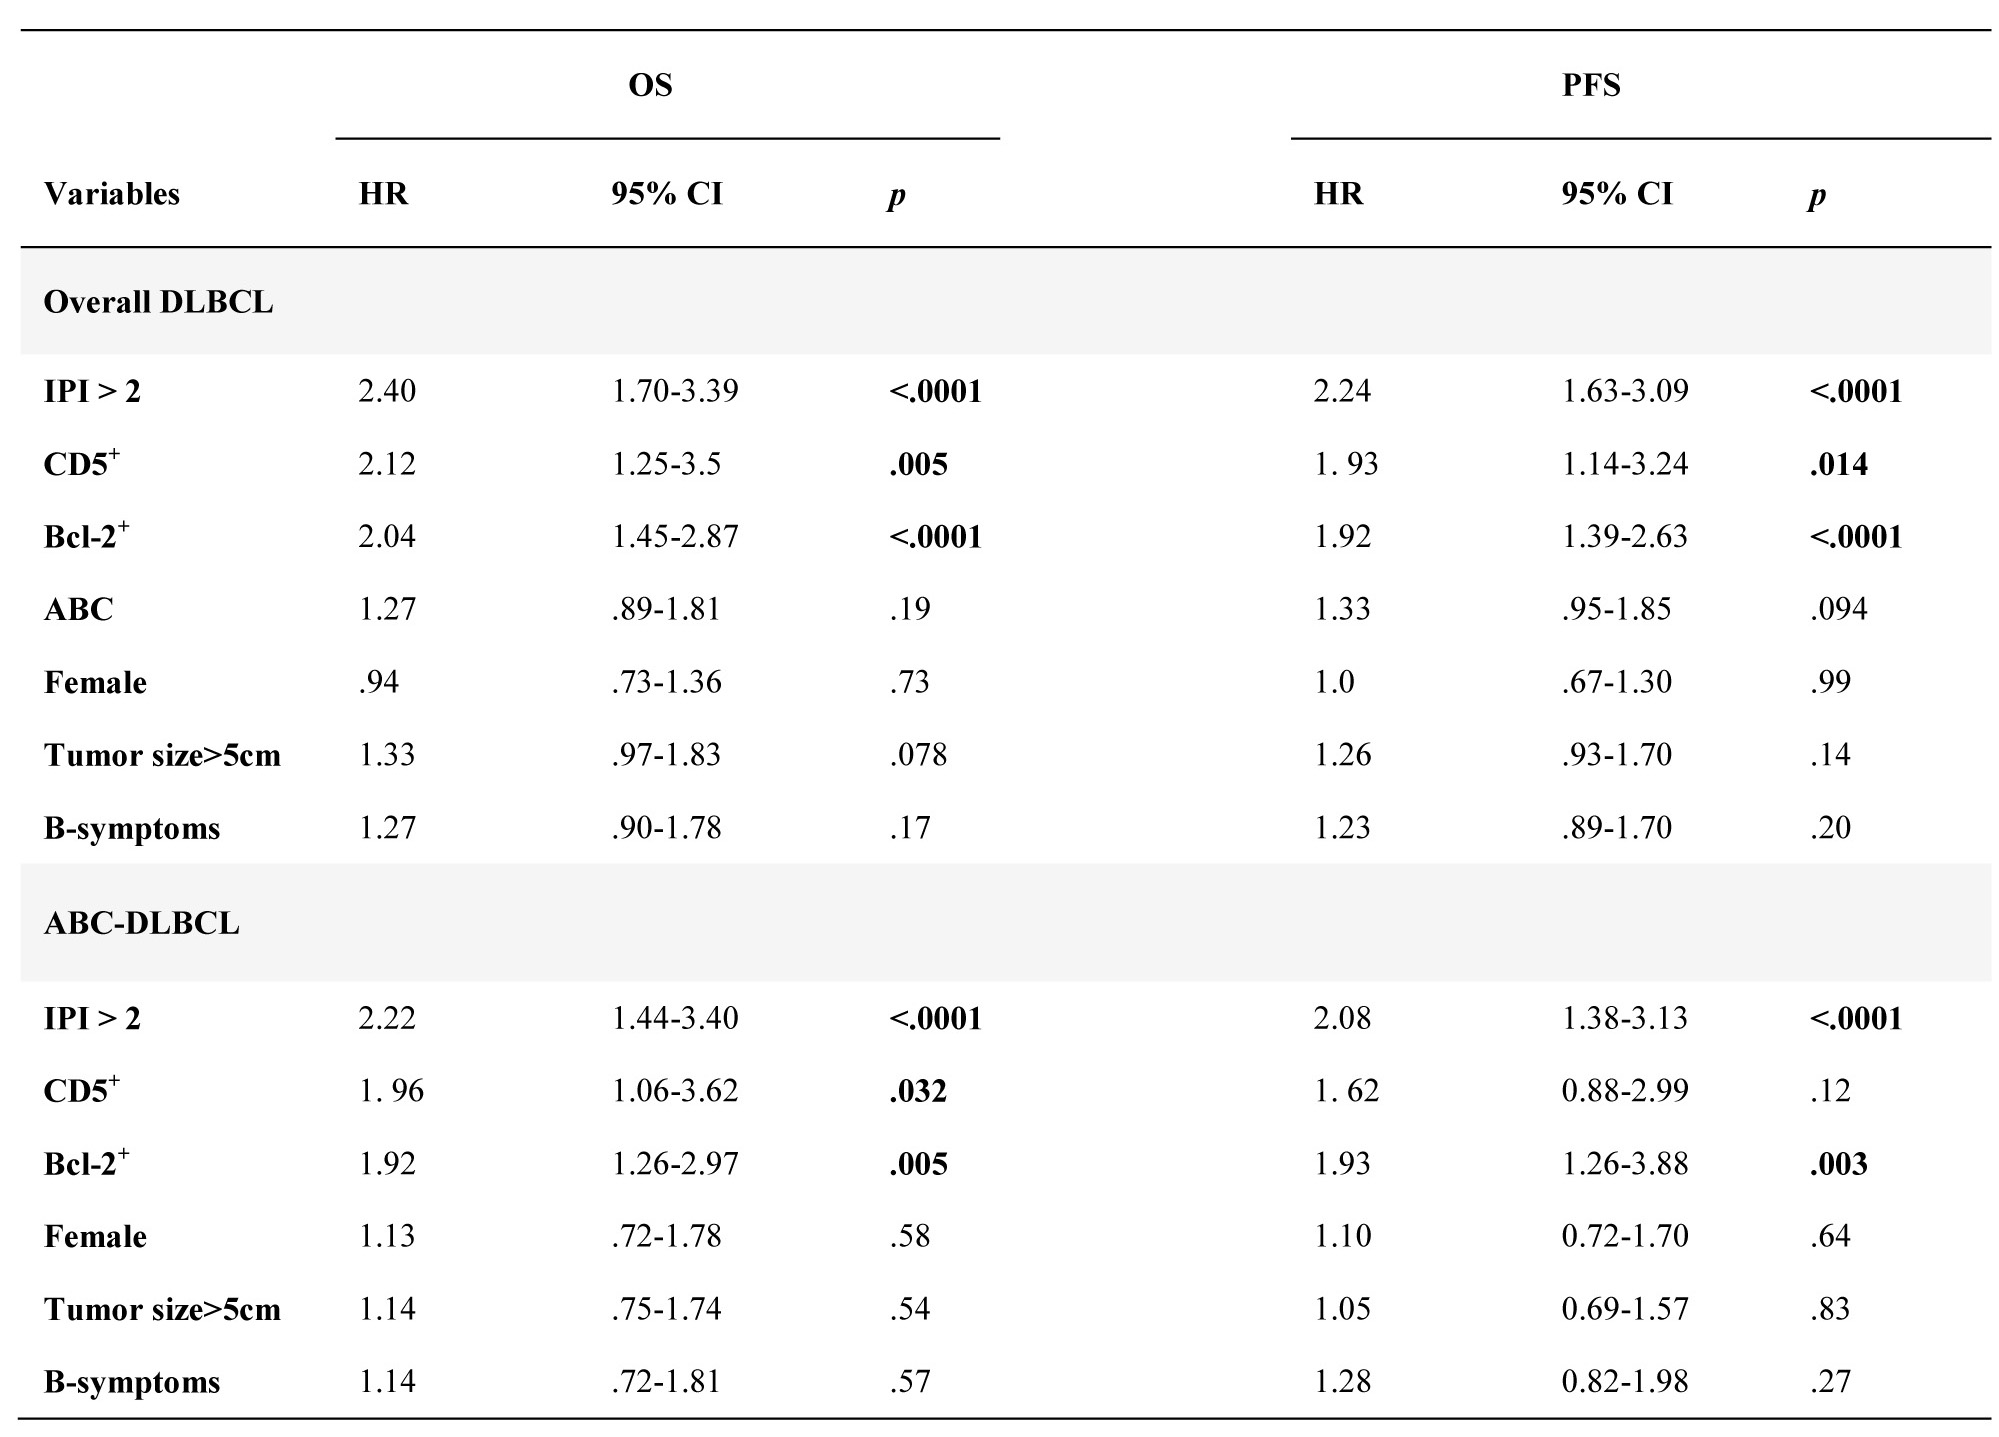Viewport: 1999px width, 1437px height.
Task: Select the confidence interval 0.88-2.99
Action: [x=1625, y=1090]
